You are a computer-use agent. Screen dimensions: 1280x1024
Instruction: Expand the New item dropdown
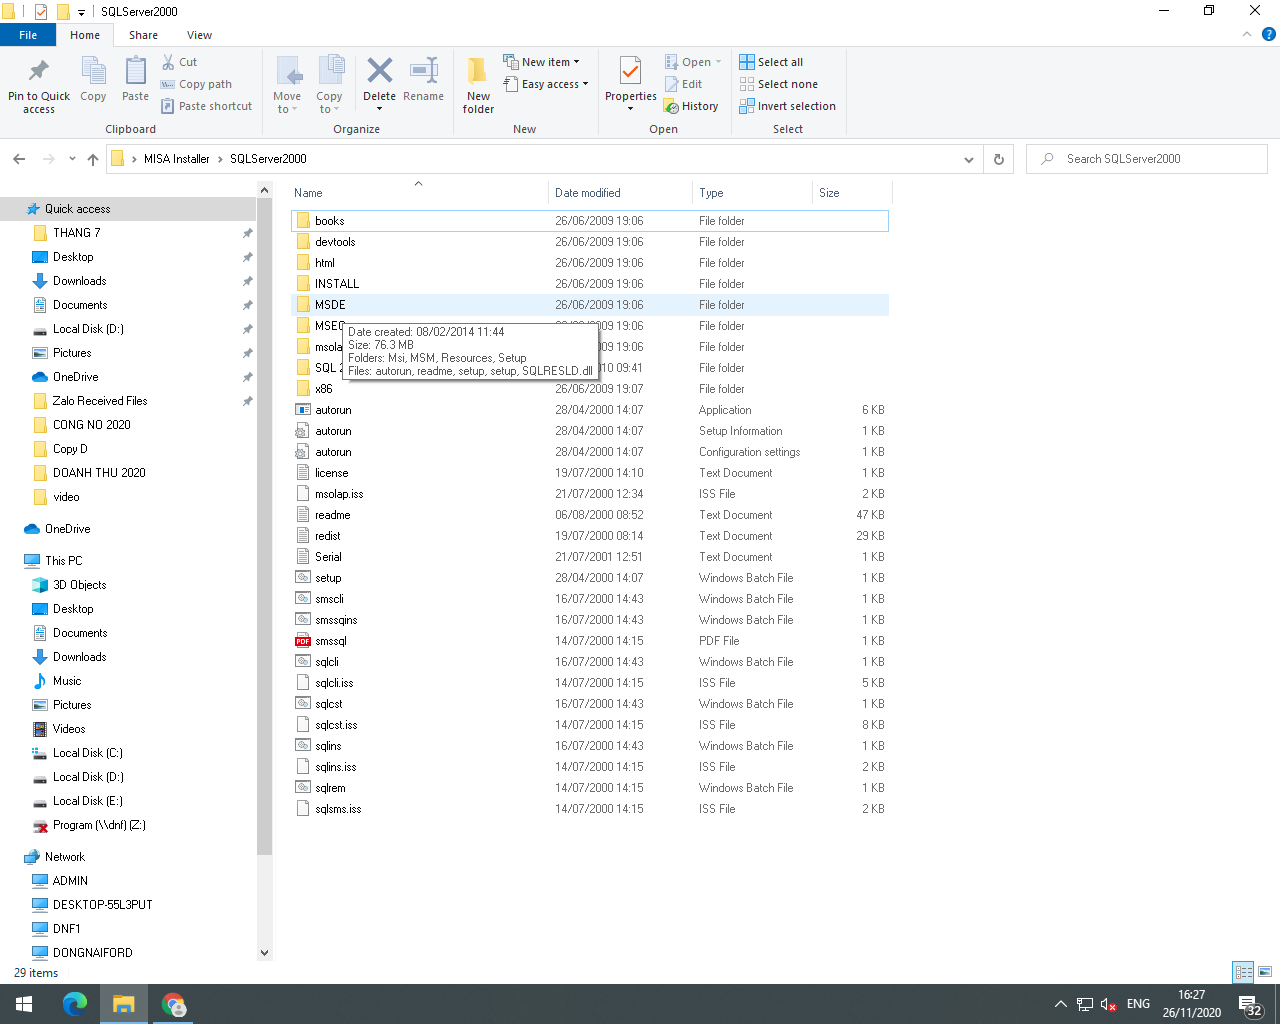576,62
